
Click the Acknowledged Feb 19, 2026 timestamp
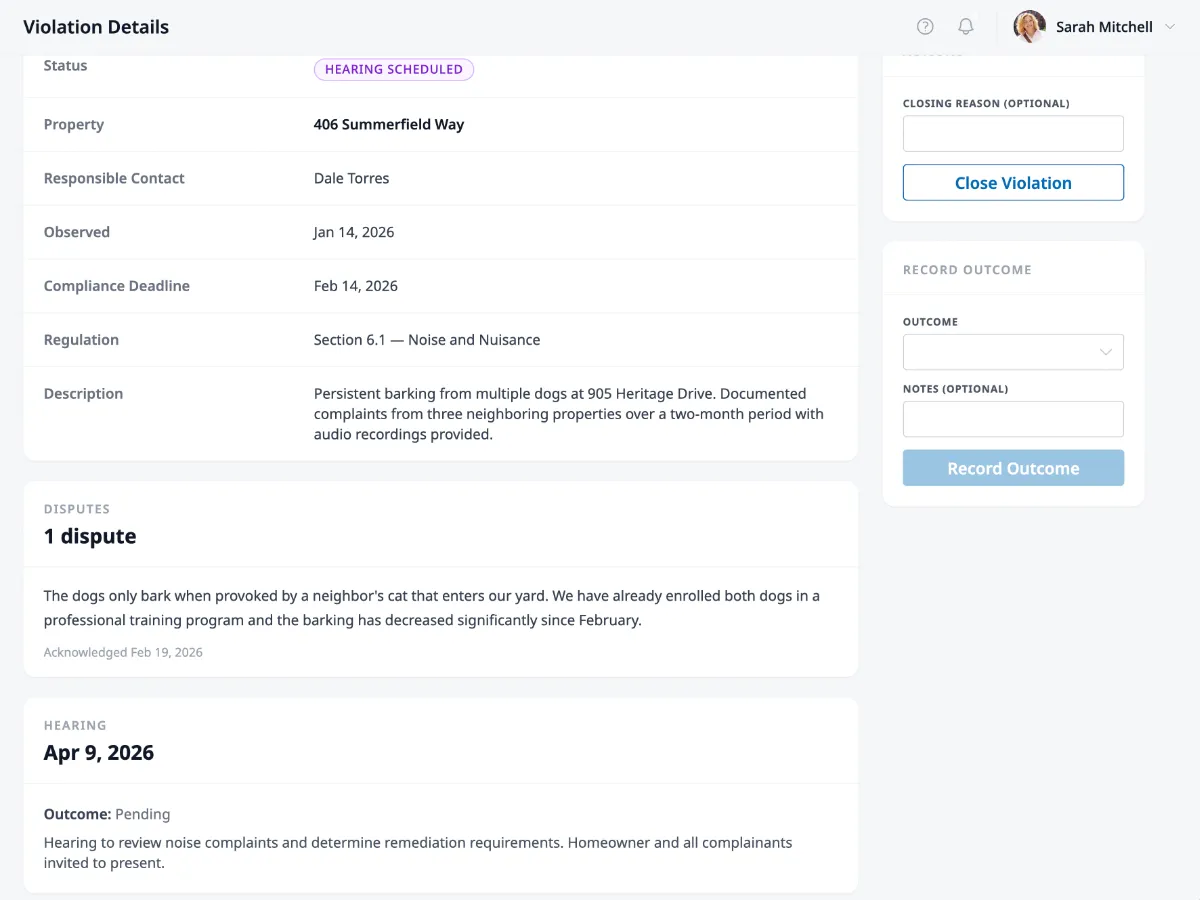click(123, 652)
